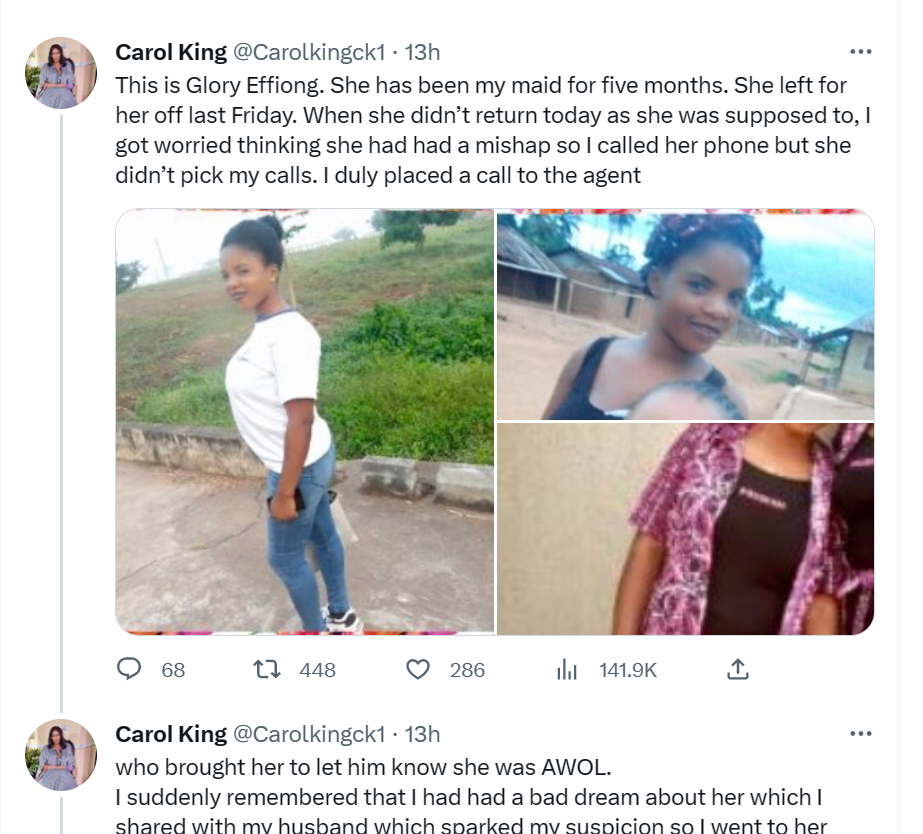
Task: Click Carol King name on second tweet
Action: click(x=171, y=734)
